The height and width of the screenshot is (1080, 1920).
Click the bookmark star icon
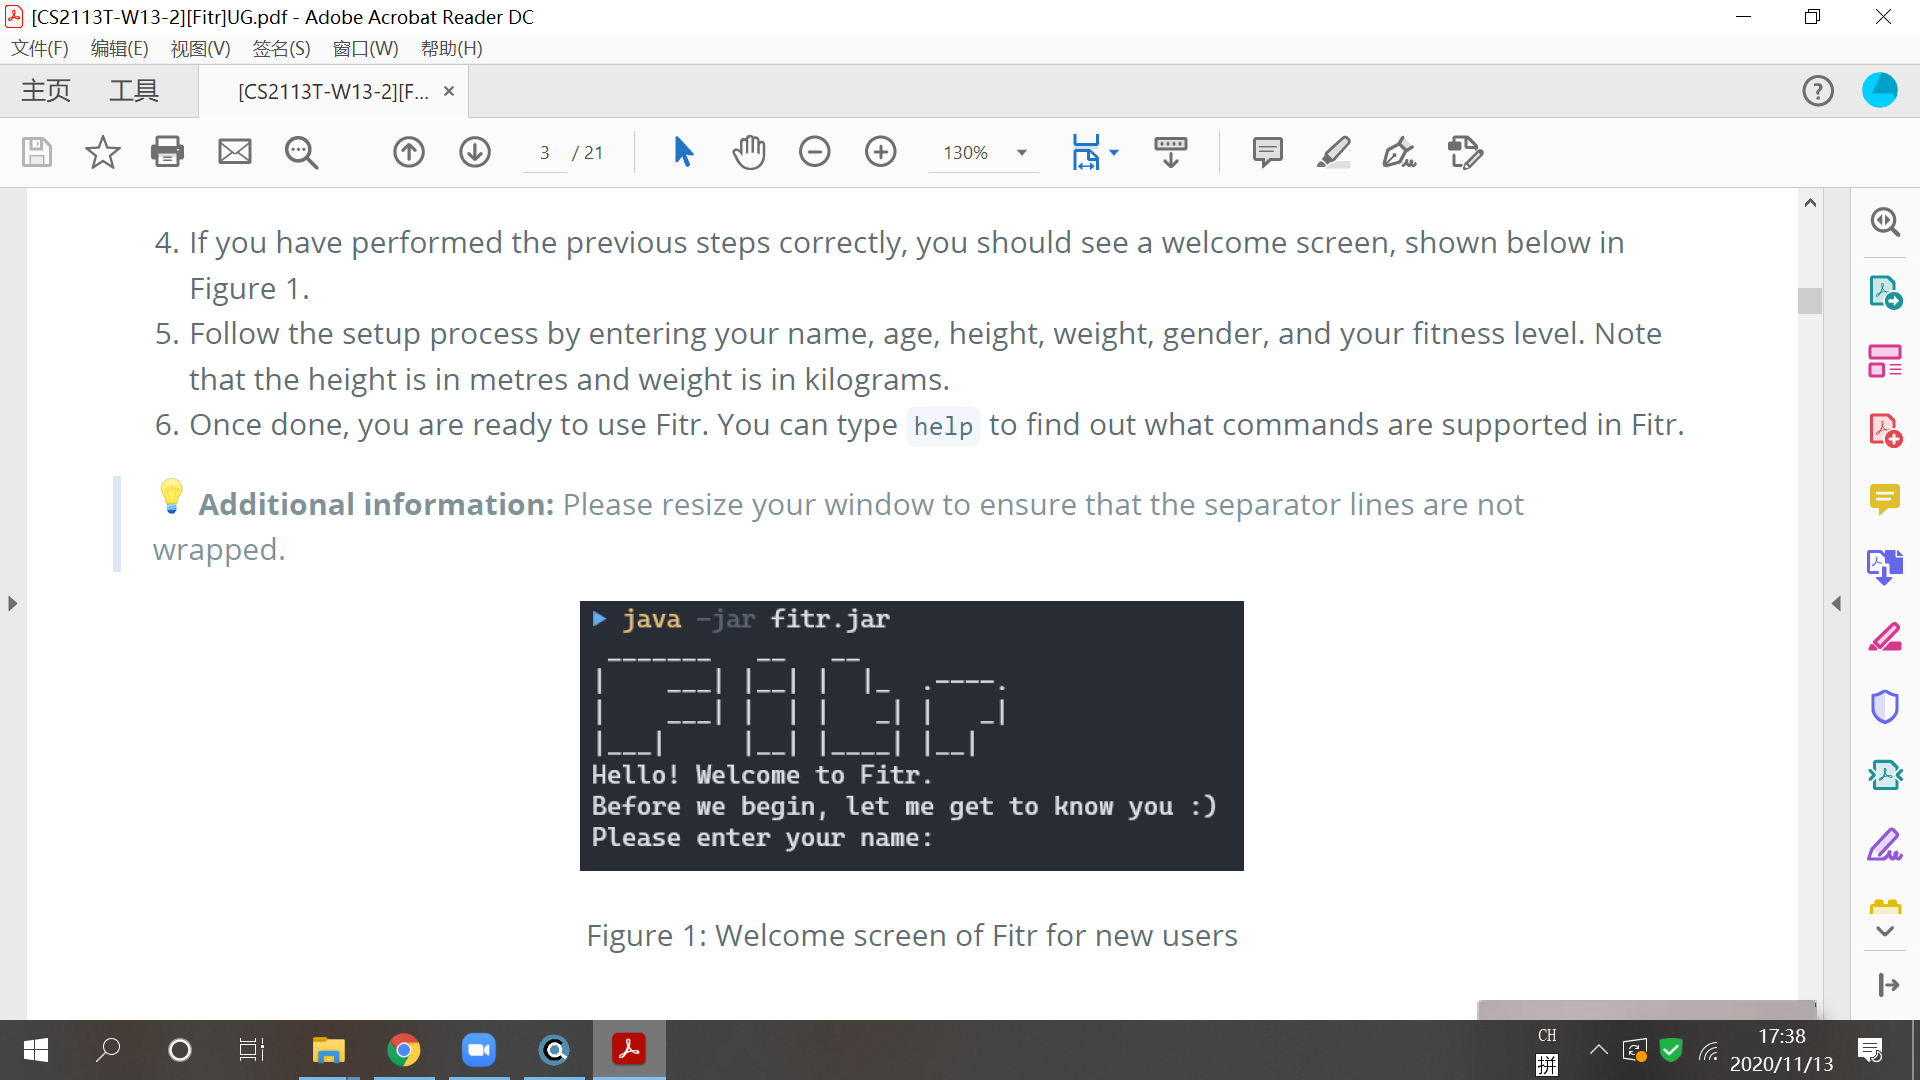coord(102,152)
